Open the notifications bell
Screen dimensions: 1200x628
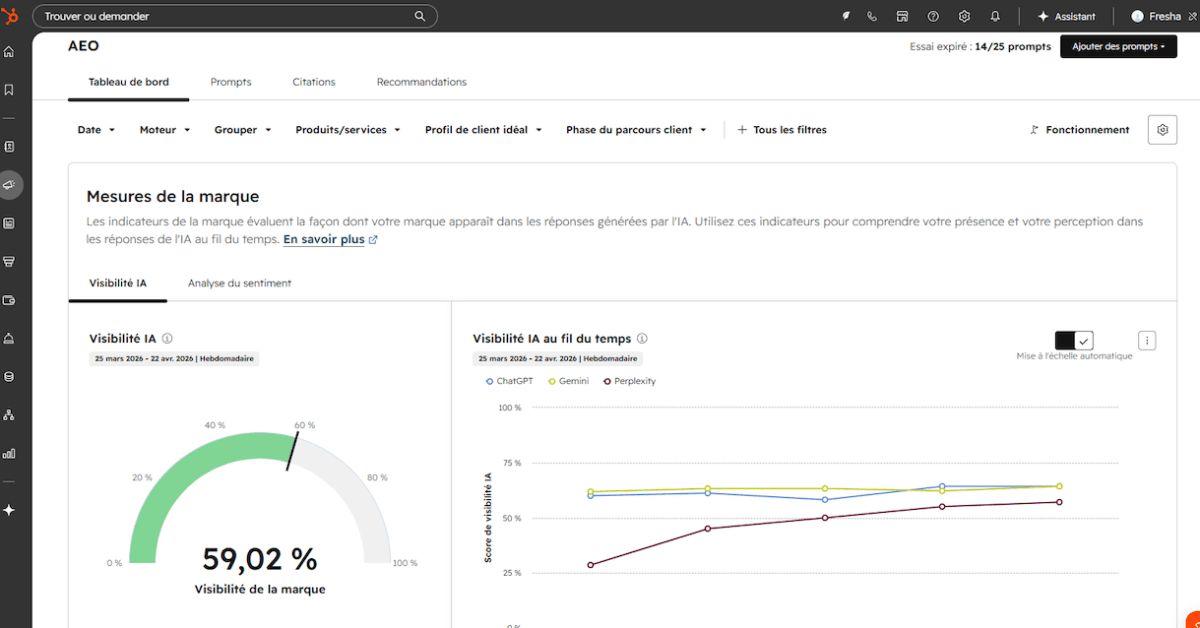[995, 16]
